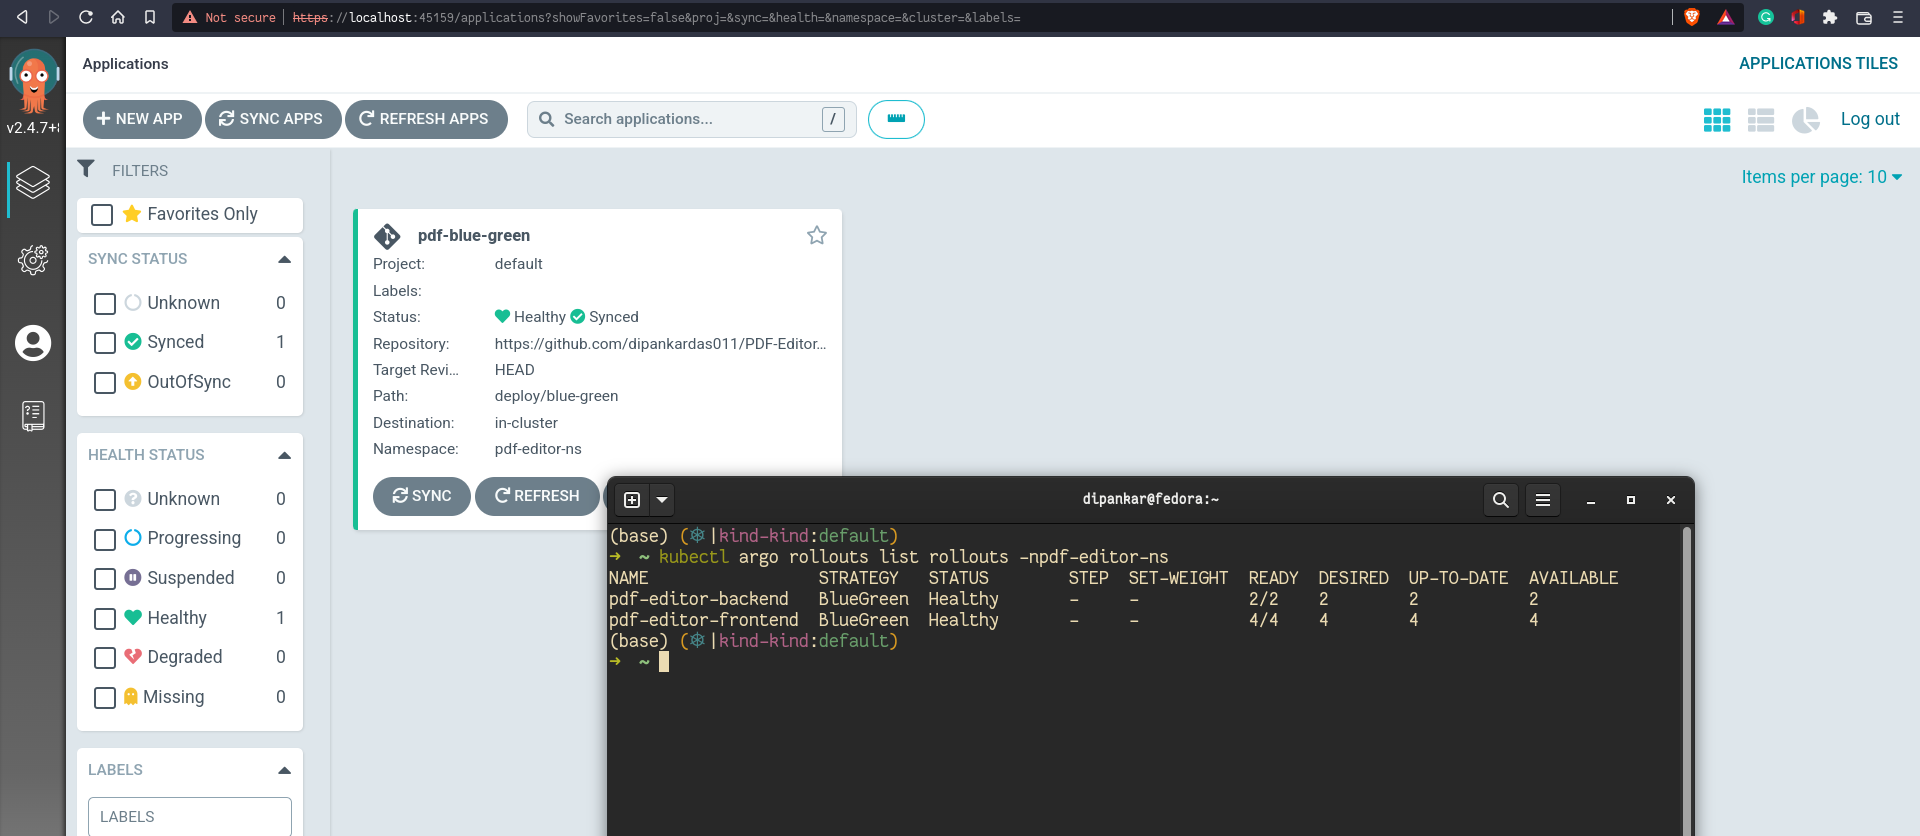Switch to summary pie chart view
Viewport: 1920px width, 836px height.
tap(1805, 120)
